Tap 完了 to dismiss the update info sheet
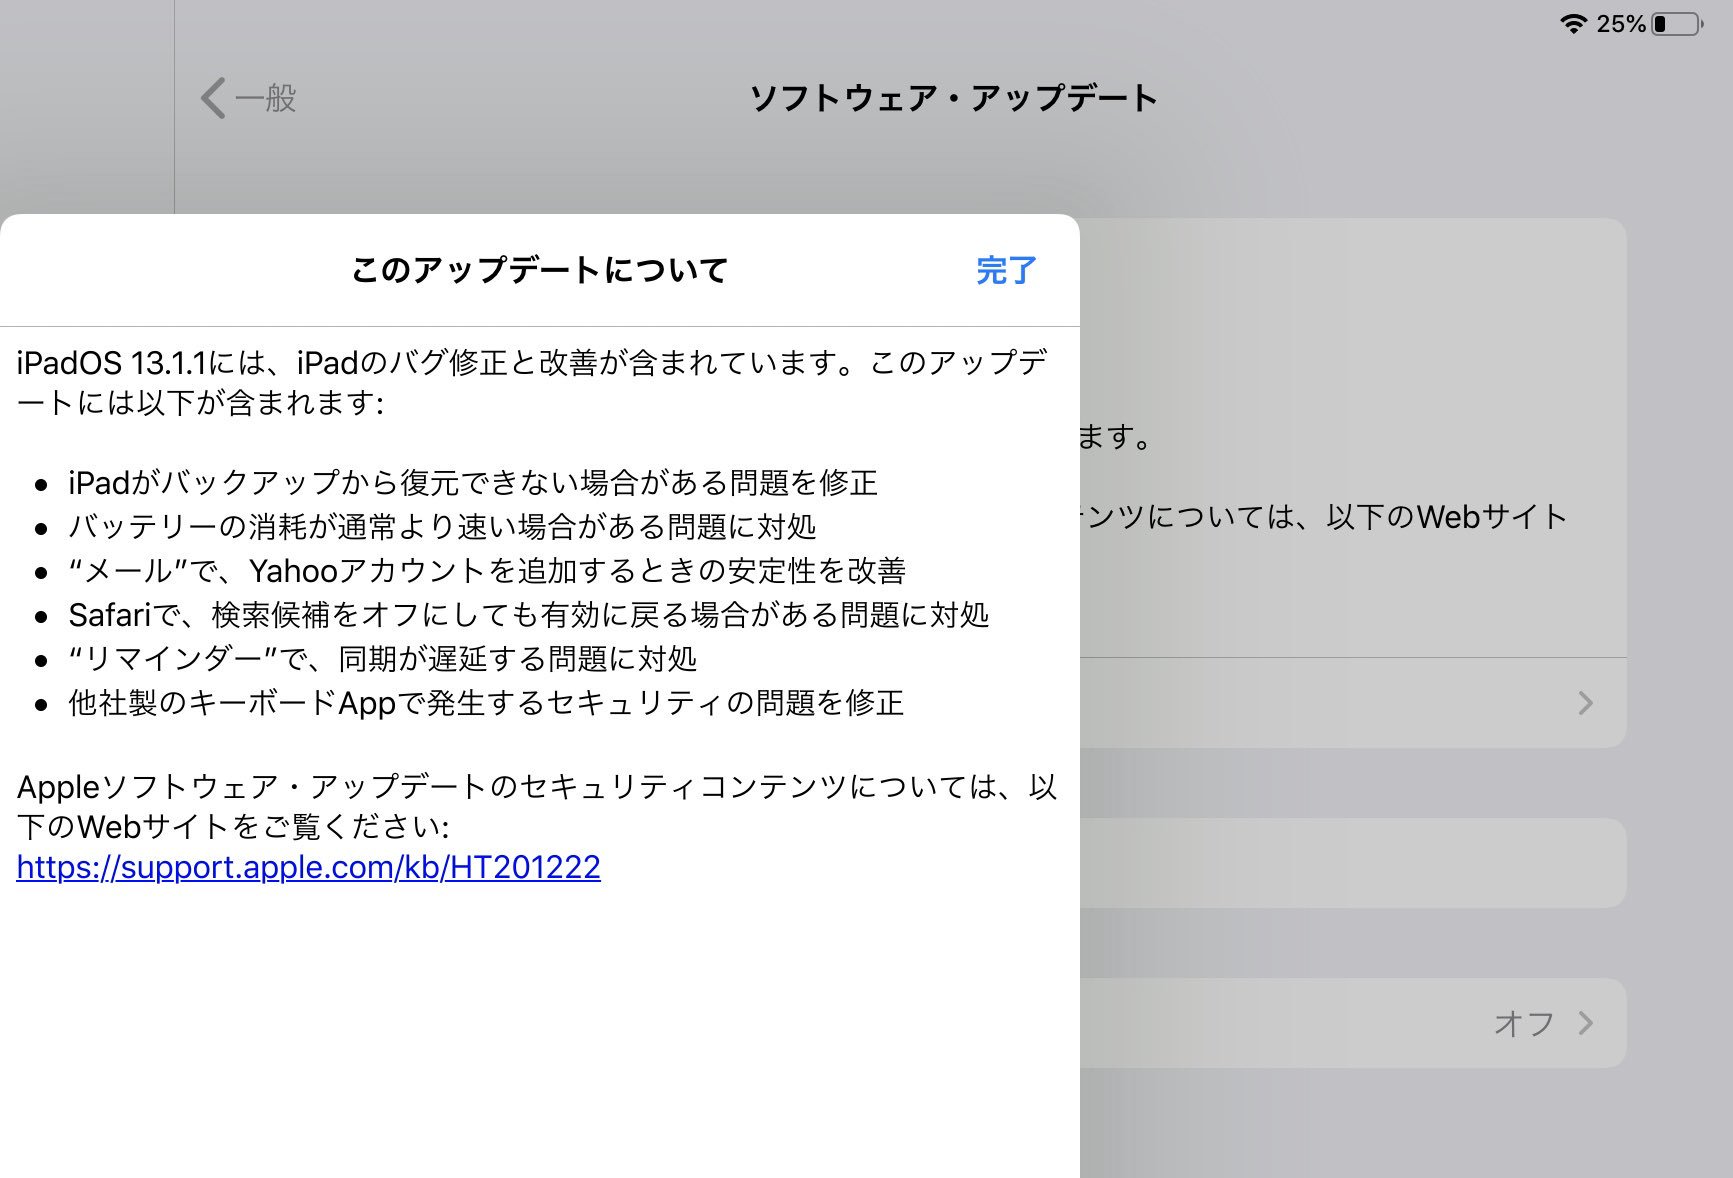The width and height of the screenshot is (1733, 1178). tap(1006, 270)
